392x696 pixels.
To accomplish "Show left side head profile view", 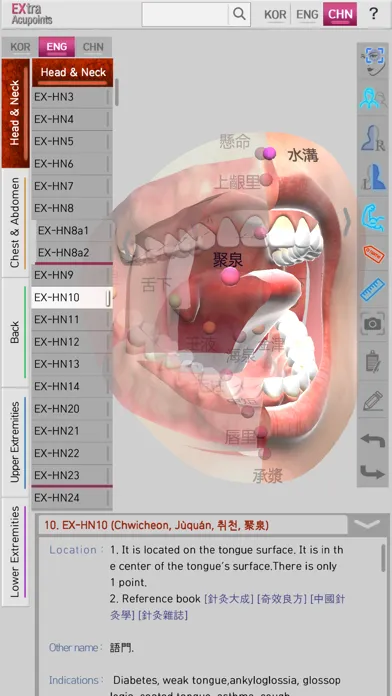I will tap(372, 177).
